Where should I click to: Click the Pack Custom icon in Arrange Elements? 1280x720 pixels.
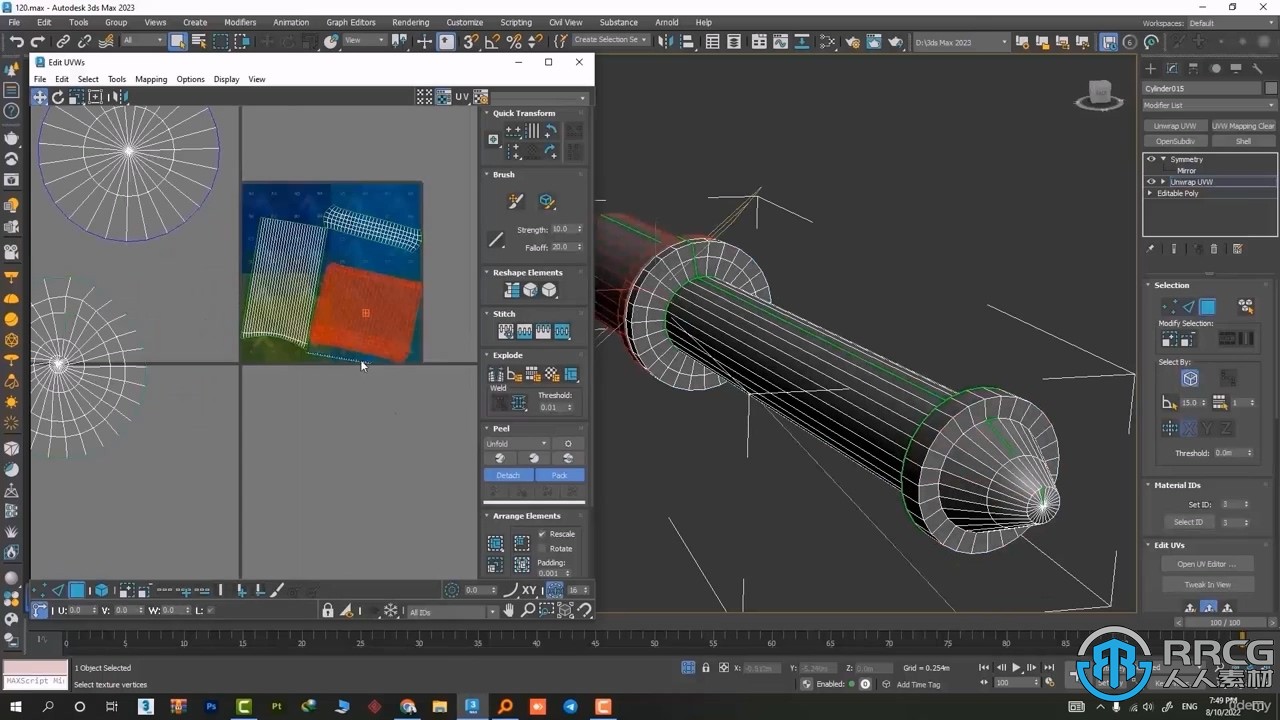pos(495,543)
